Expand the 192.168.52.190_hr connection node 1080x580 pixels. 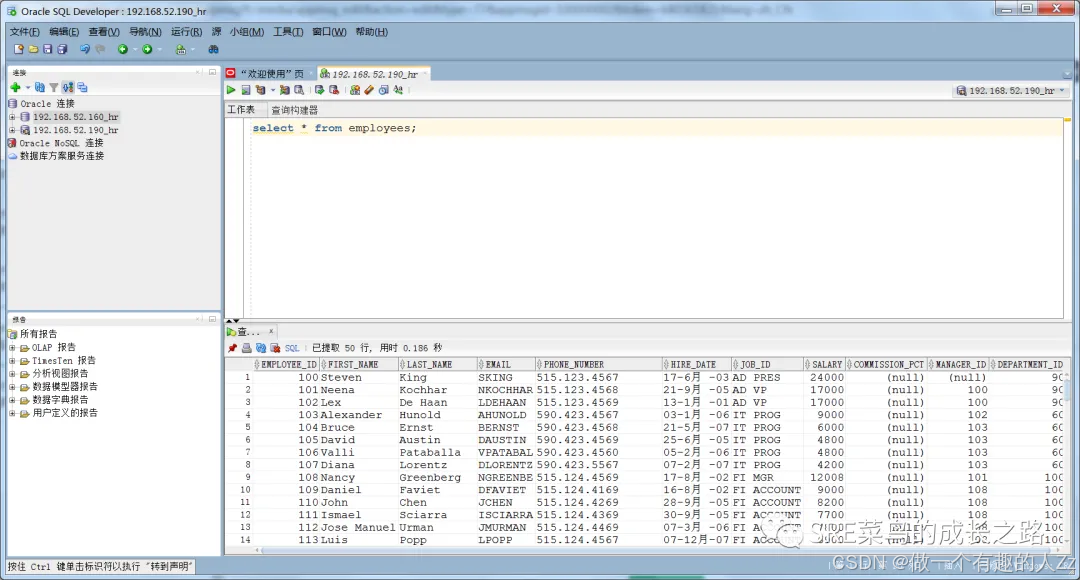12,130
